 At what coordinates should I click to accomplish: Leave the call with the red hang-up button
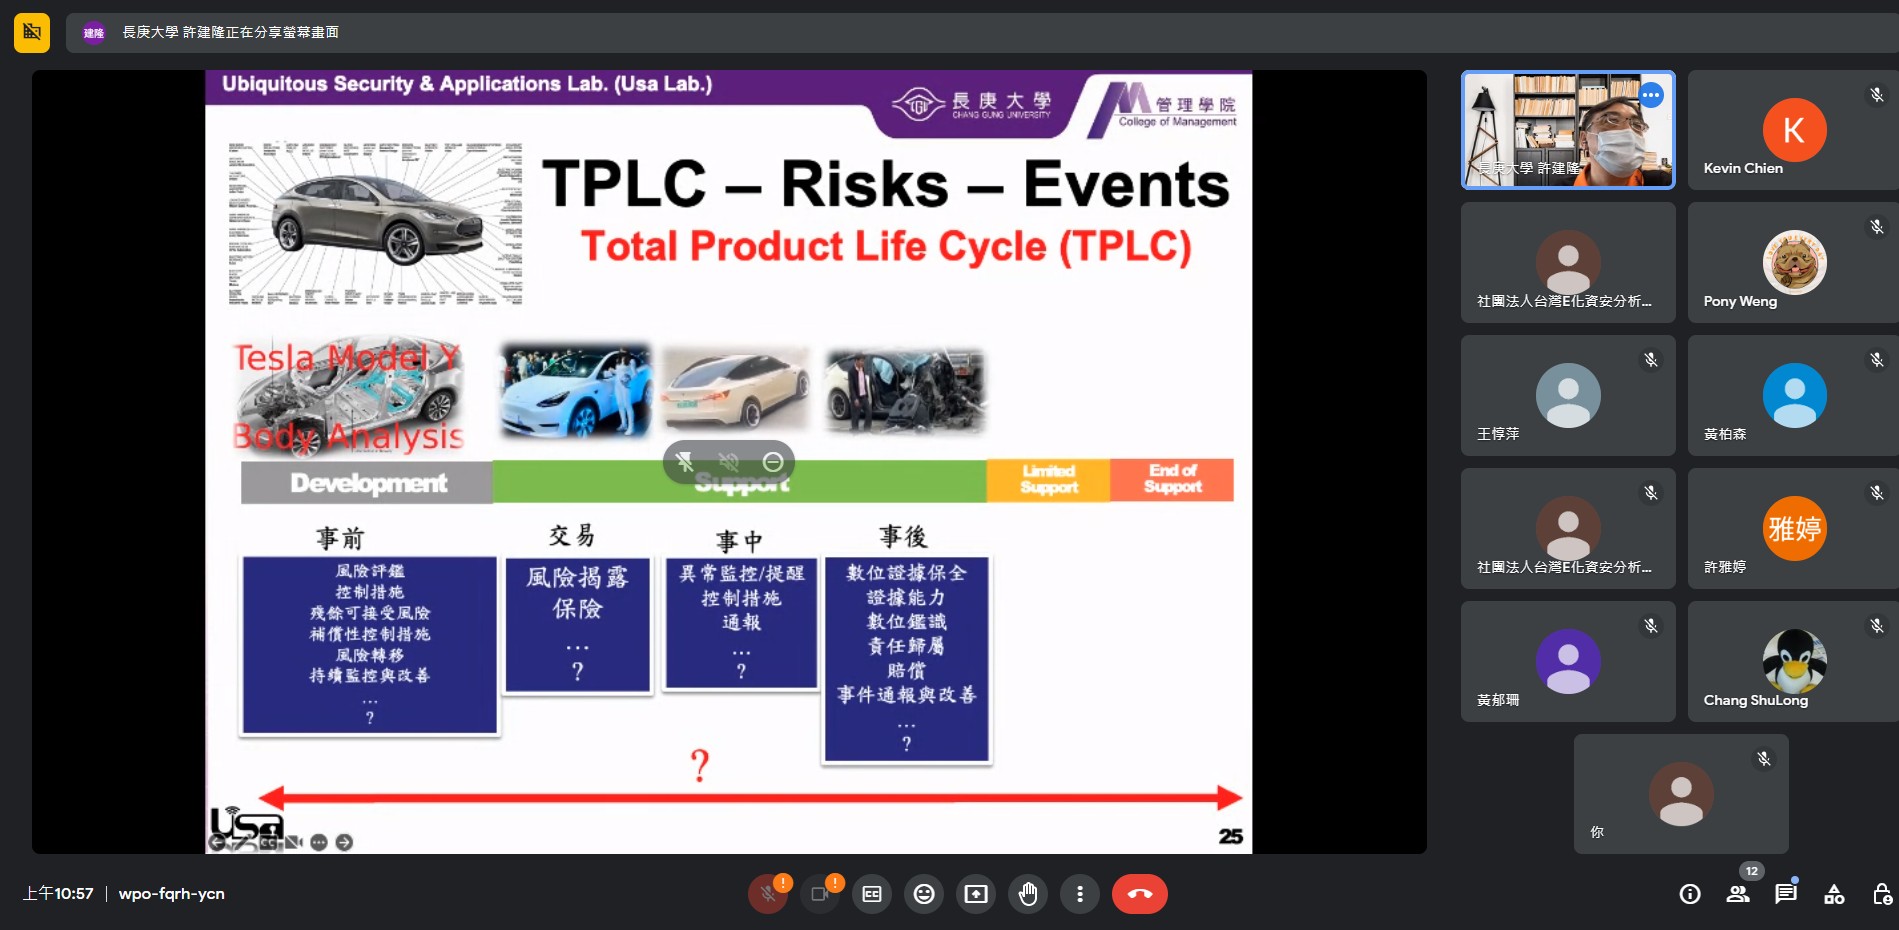click(1140, 894)
